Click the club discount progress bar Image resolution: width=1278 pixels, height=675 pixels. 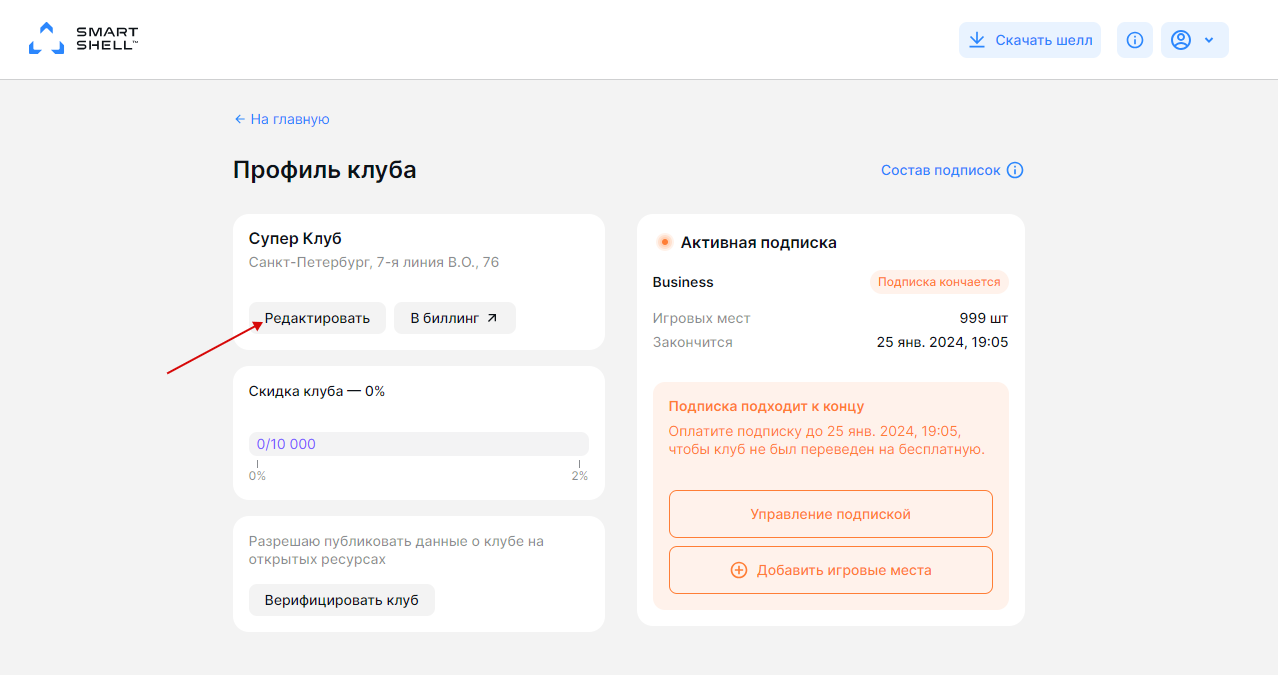418,443
